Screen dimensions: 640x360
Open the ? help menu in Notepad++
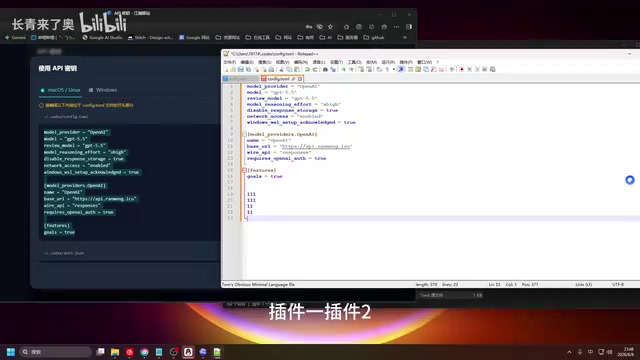[x=438, y=62]
